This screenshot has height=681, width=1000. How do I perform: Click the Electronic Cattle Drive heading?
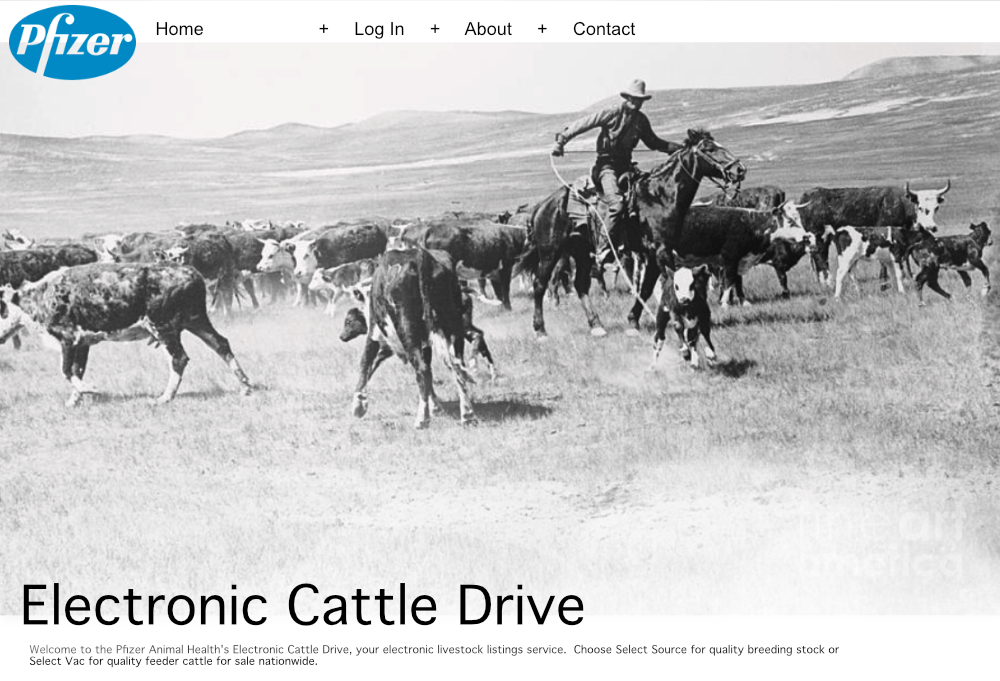pos(302,605)
